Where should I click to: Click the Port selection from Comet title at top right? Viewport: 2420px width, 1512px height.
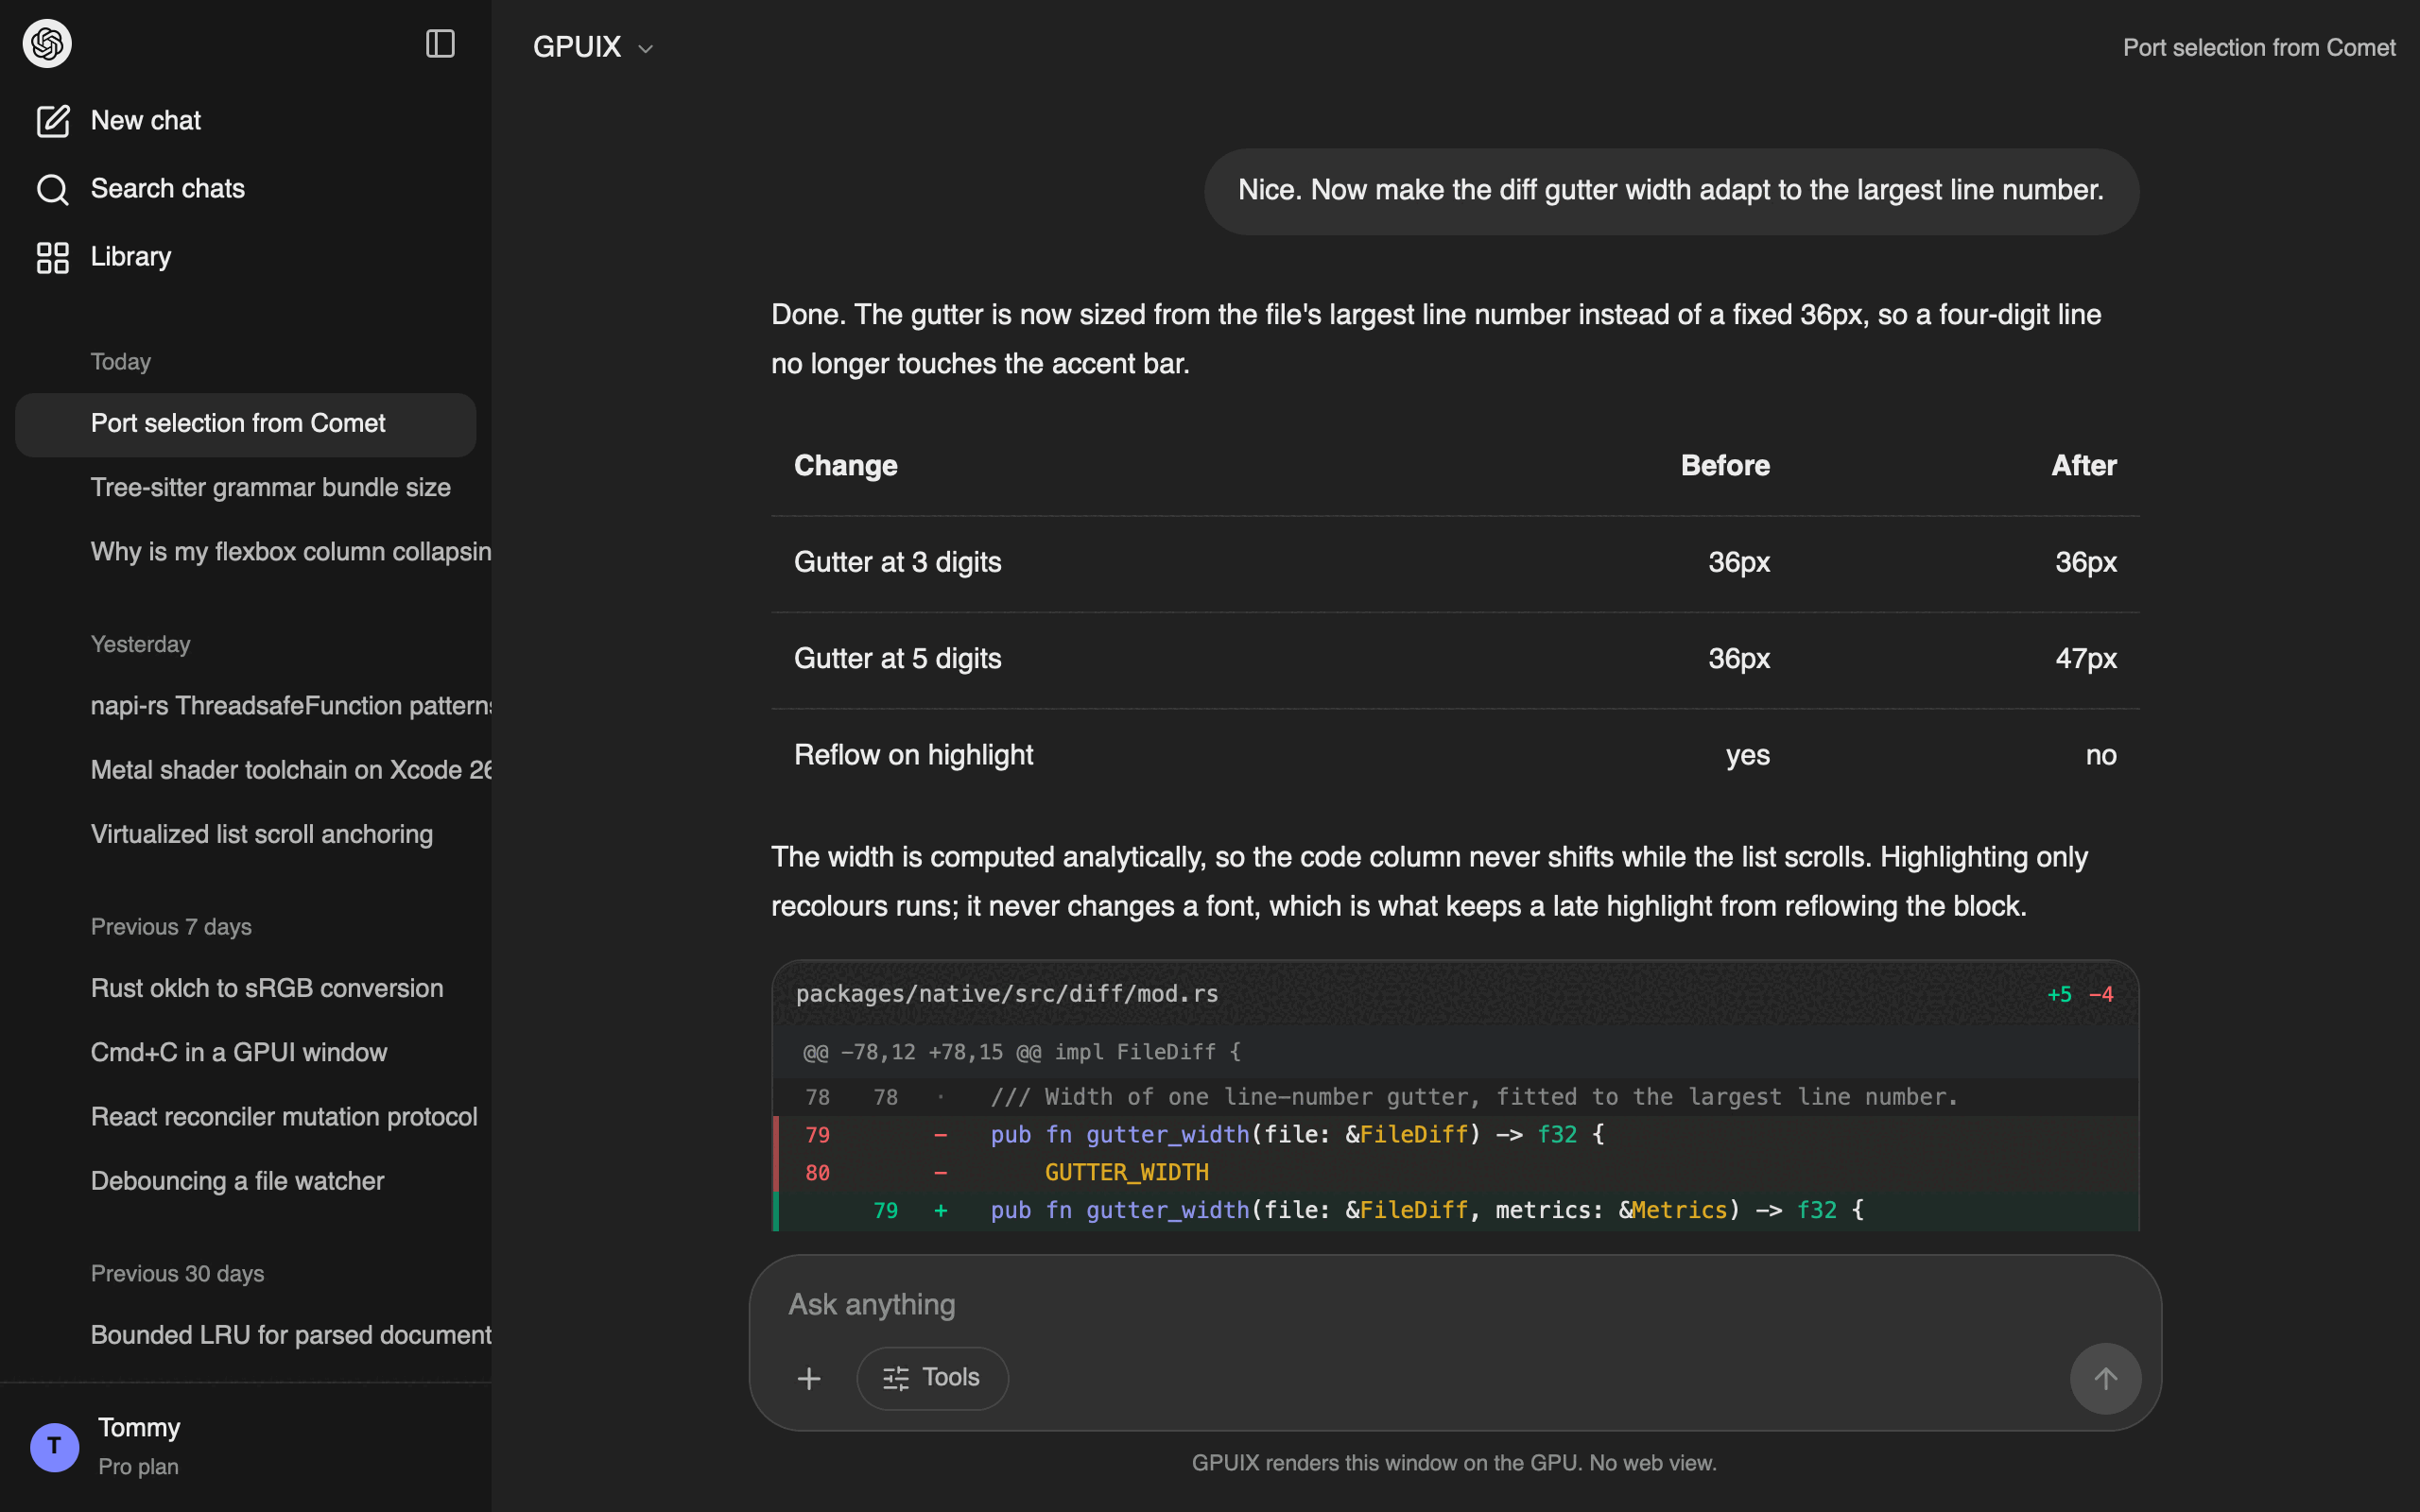coord(2259,48)
